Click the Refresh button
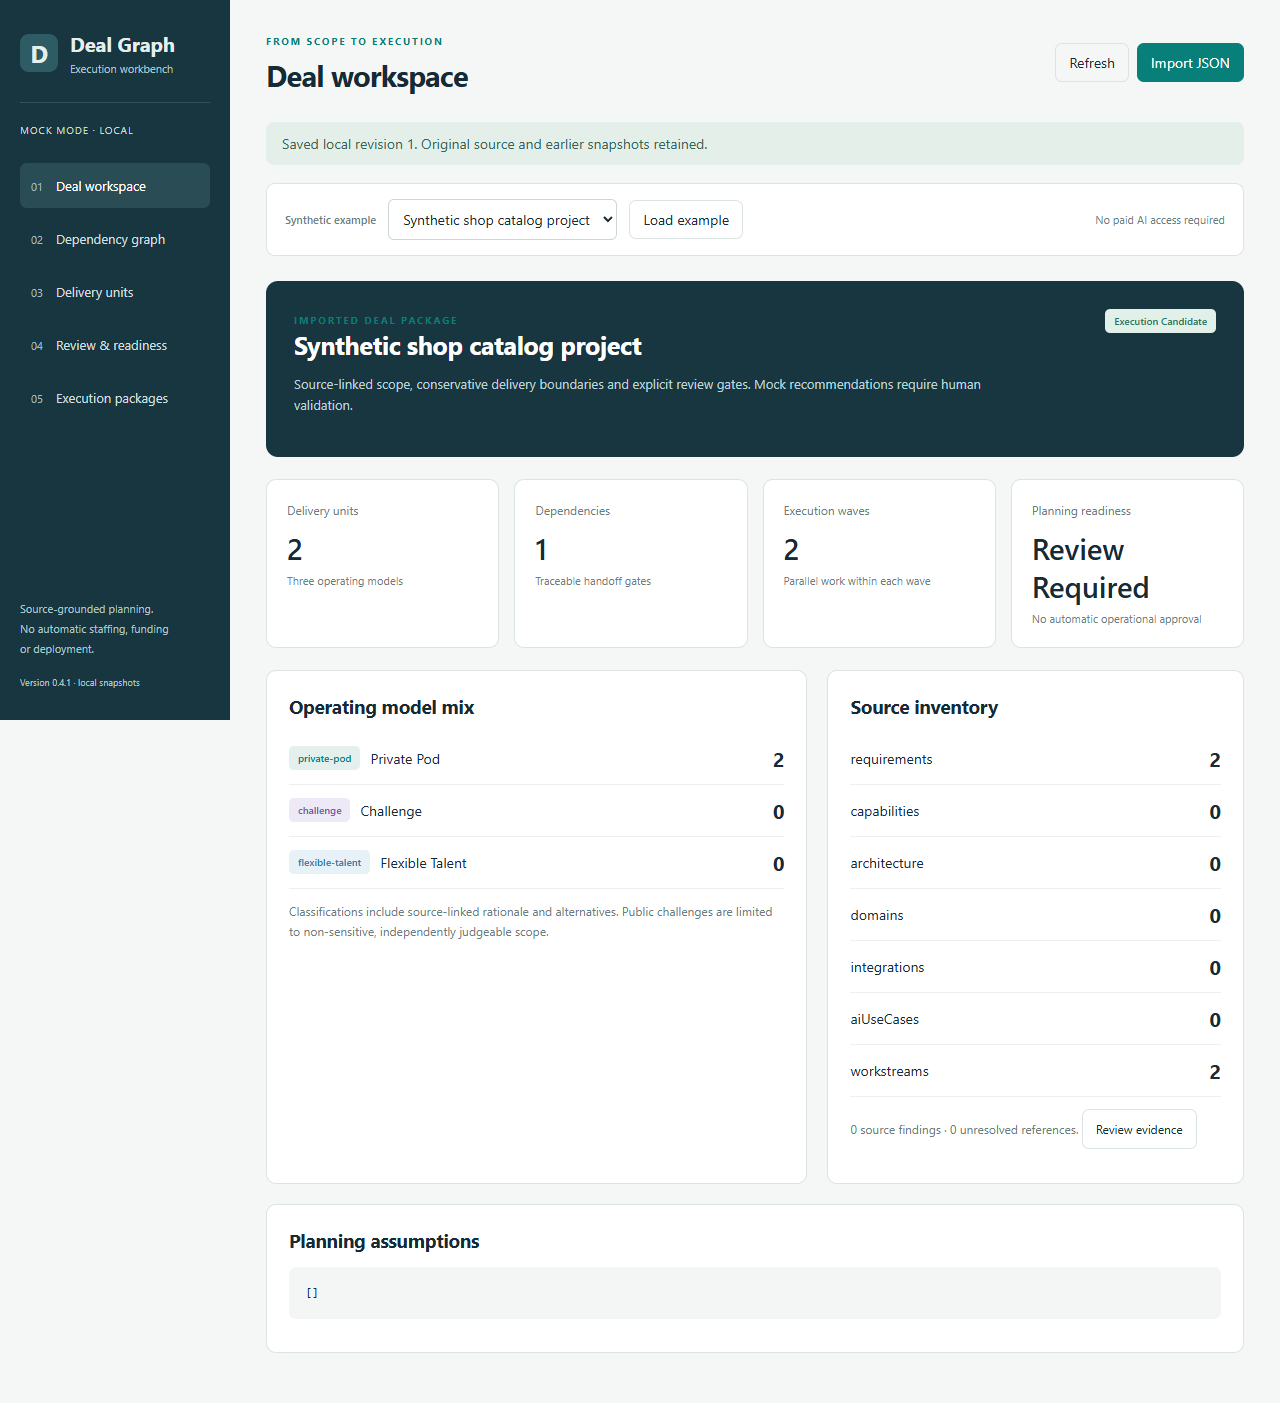The width and height of the screenshot is (1280, 1403). pyautogui.click(x=1092, y=63)
